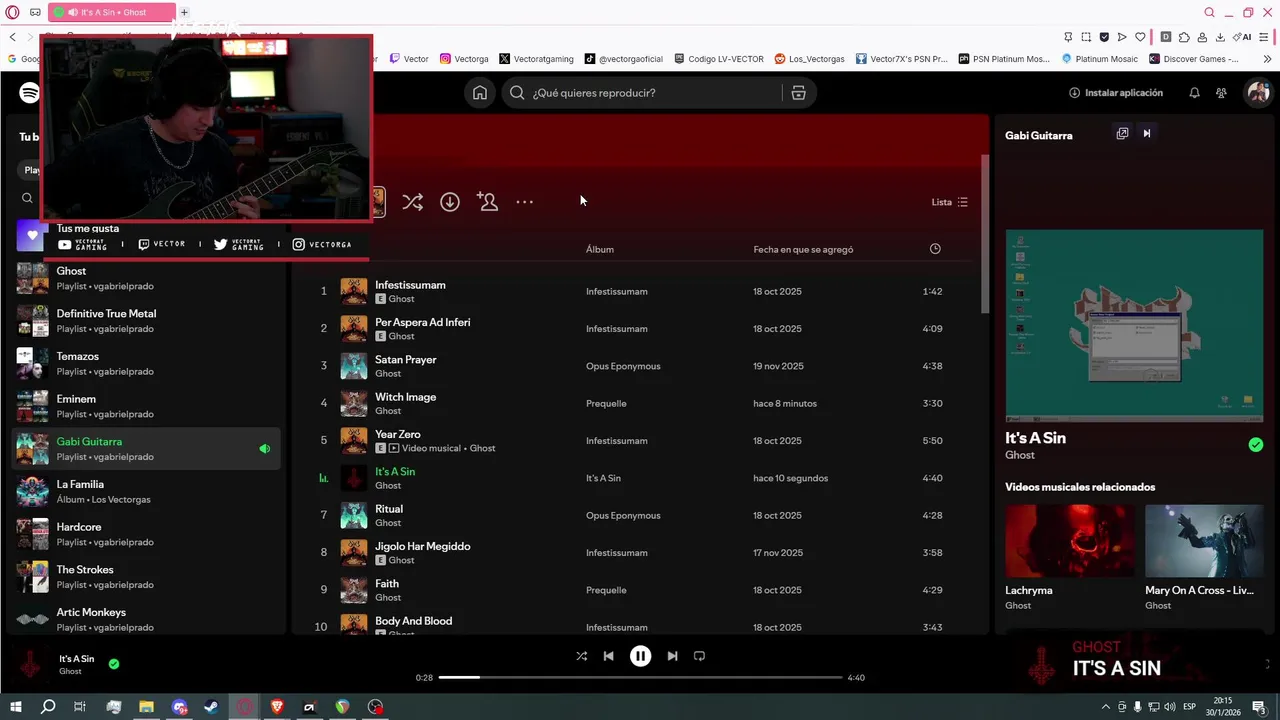The height and width of the screenshot is (720, 1280).
Task: Open the Ghost playlist in library
Action: click(x=147, y=278)
